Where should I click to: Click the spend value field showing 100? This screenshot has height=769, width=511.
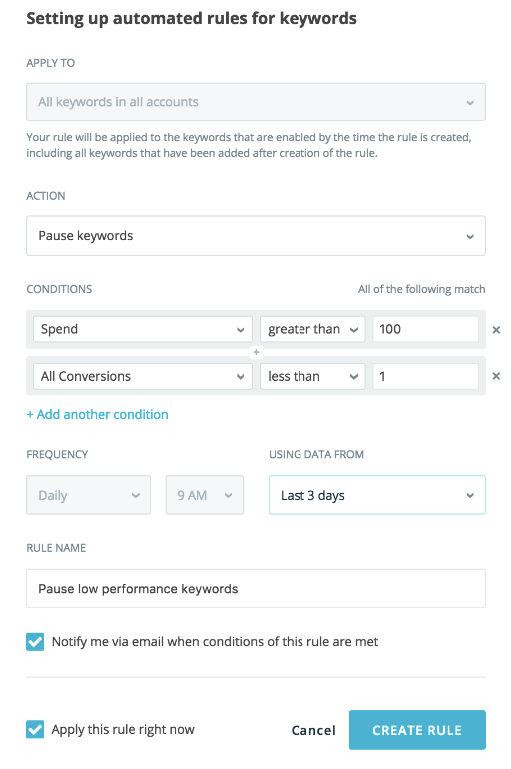(426, 329)
